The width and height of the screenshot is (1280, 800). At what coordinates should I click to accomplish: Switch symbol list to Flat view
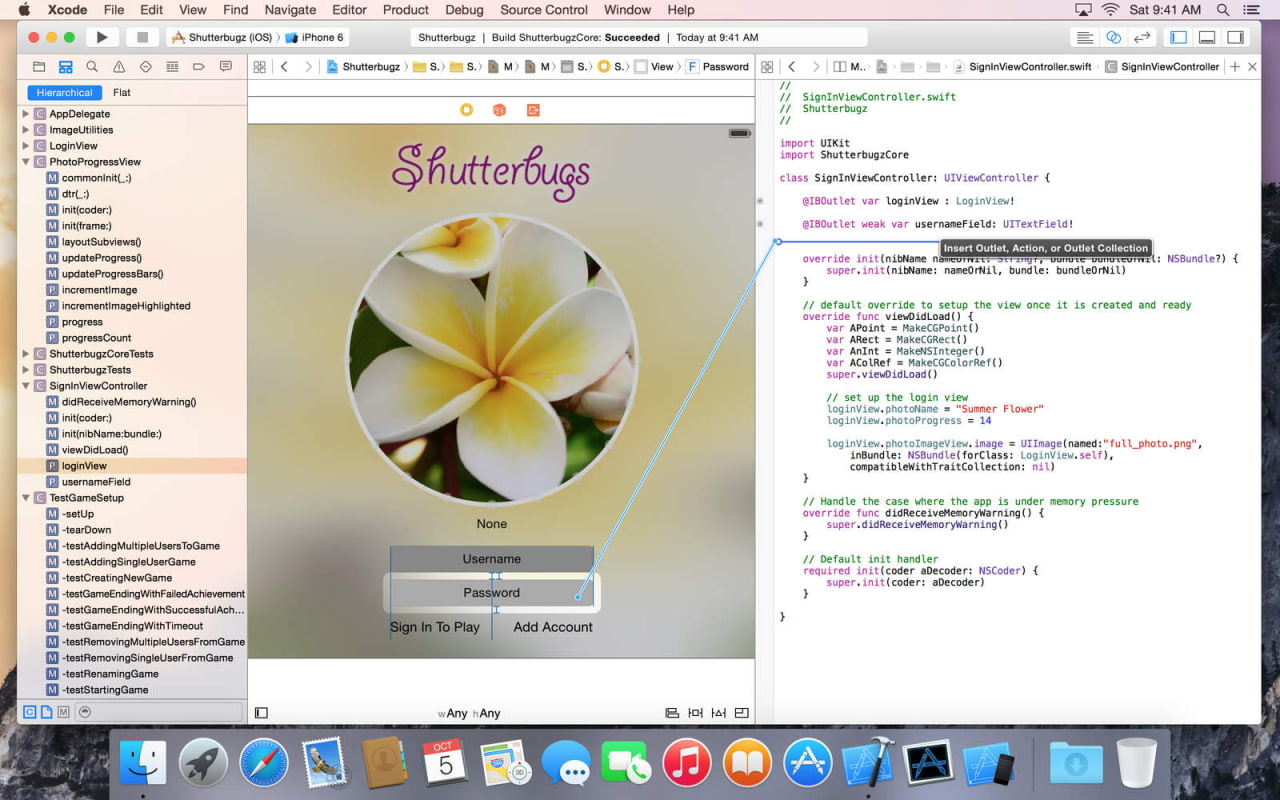coord(122,93)
